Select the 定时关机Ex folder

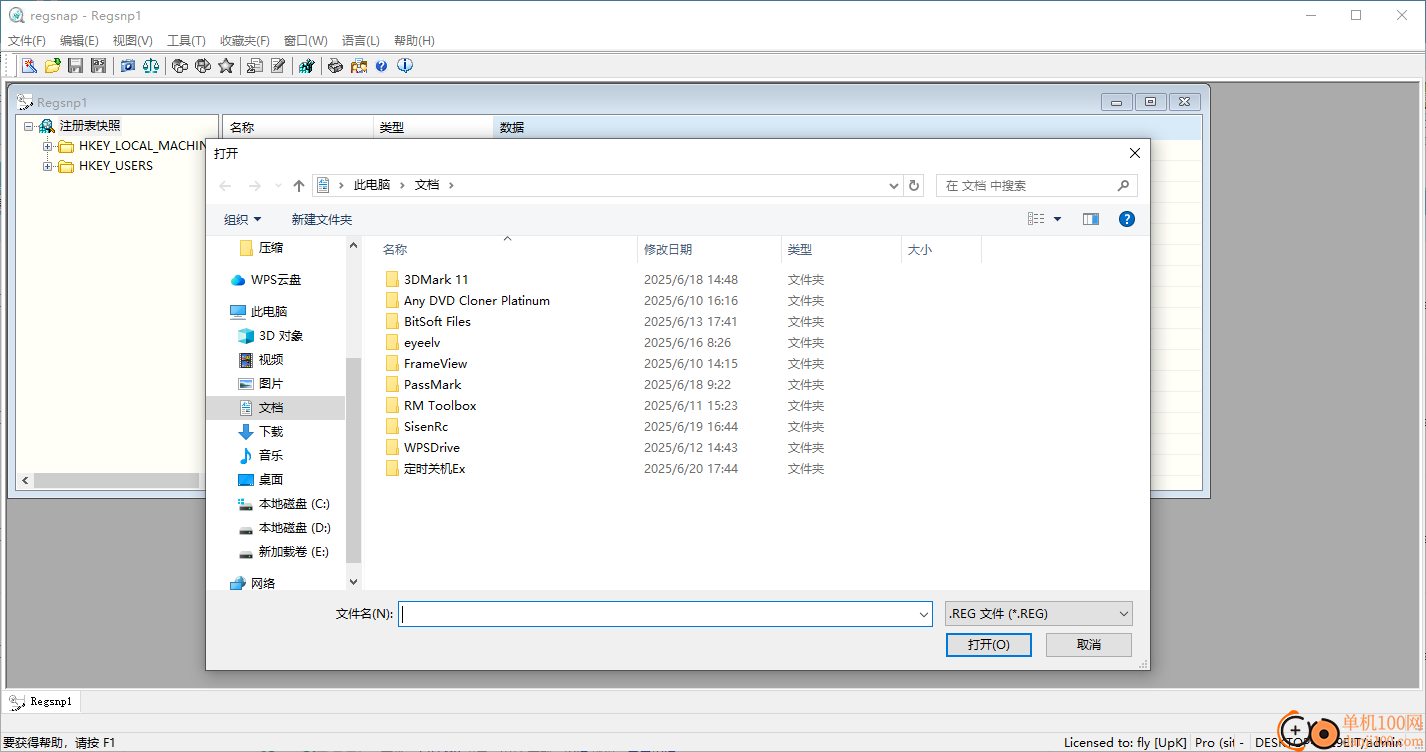coord(426,469)
